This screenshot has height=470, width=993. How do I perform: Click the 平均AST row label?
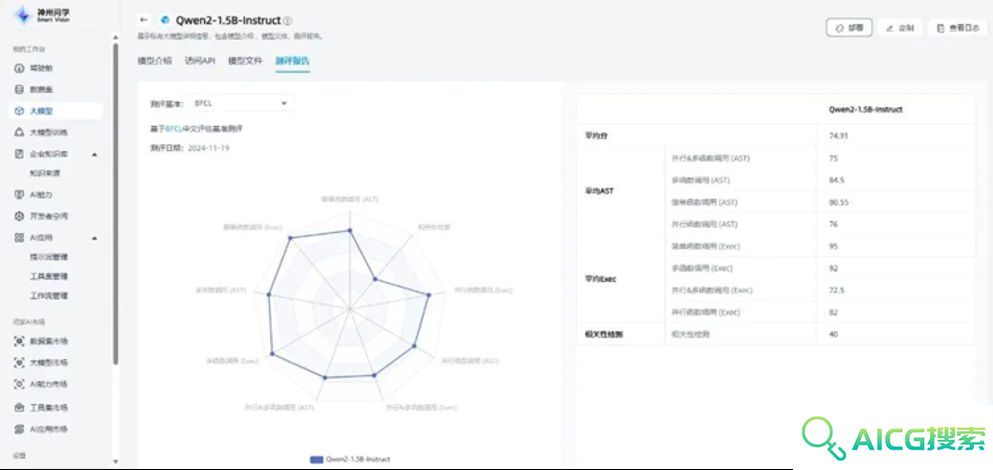pos(600,191)
